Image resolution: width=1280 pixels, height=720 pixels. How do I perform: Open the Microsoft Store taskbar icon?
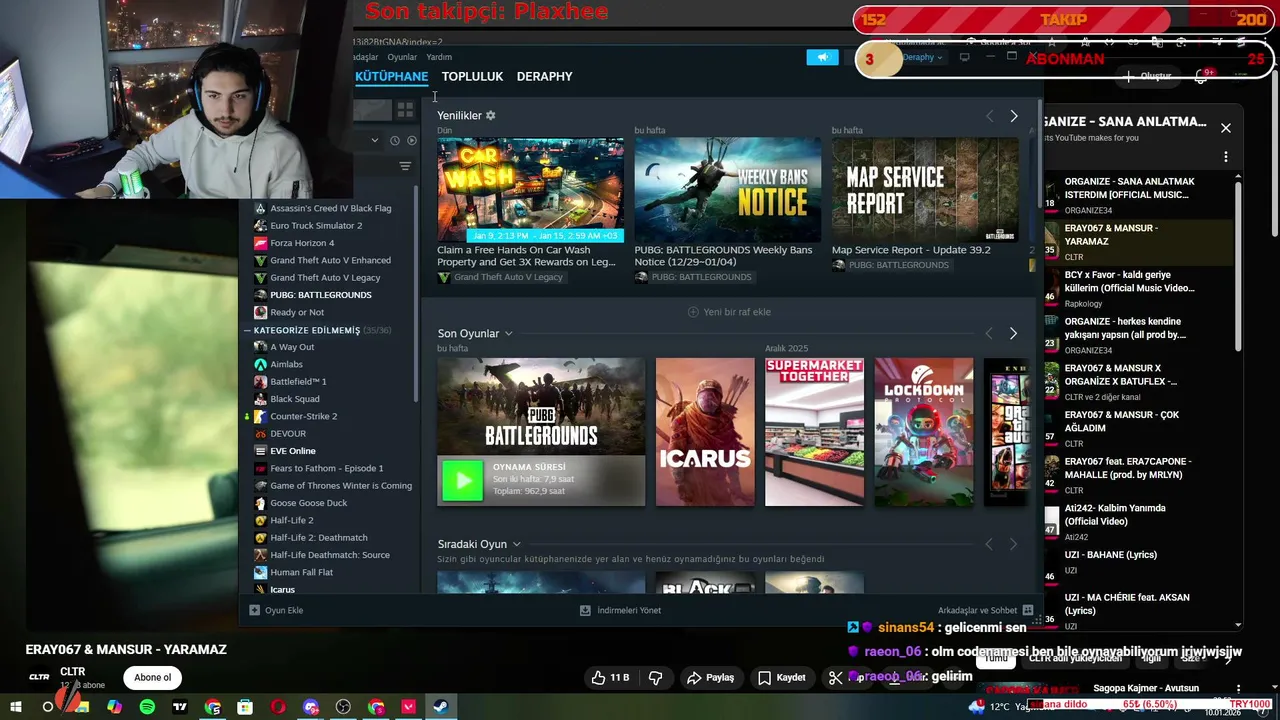click(x=245, y=707)
